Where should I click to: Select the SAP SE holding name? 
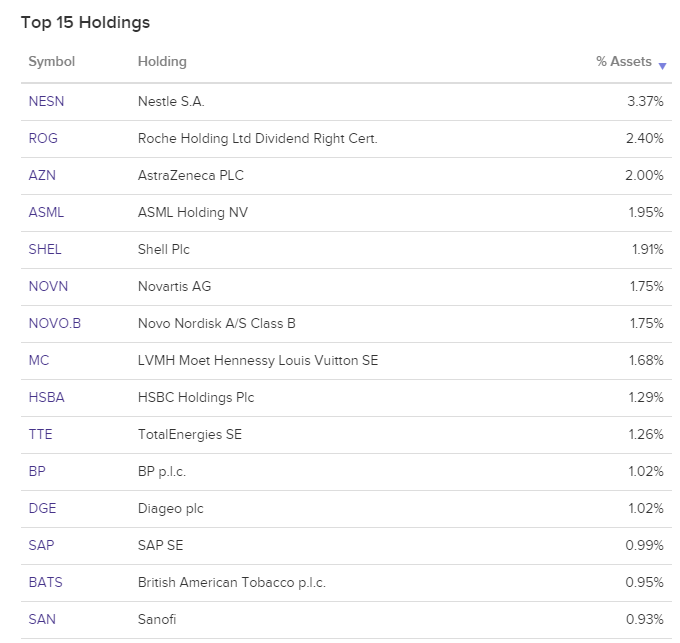pyautogui.click(x=160, y=545)
